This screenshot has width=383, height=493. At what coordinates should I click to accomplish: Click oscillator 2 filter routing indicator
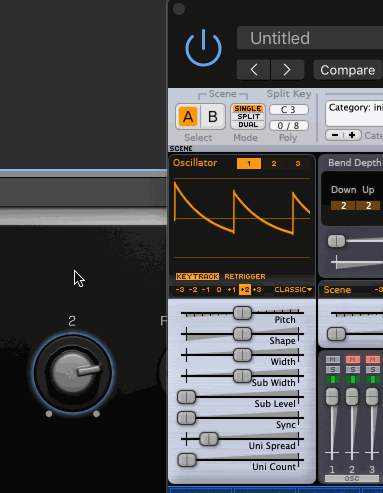pyautogui.click(x=352, y=379)
